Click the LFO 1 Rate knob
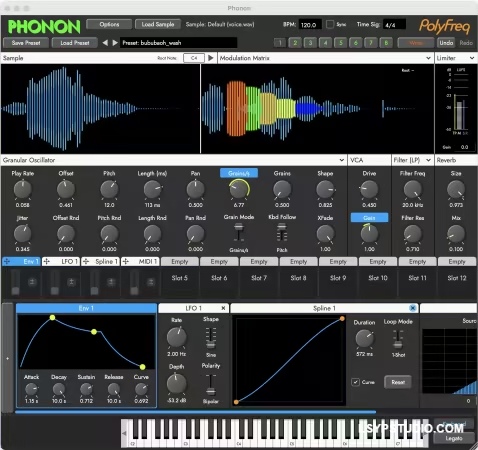This screenshot has width=478, height=450. (x=176, y=337)
